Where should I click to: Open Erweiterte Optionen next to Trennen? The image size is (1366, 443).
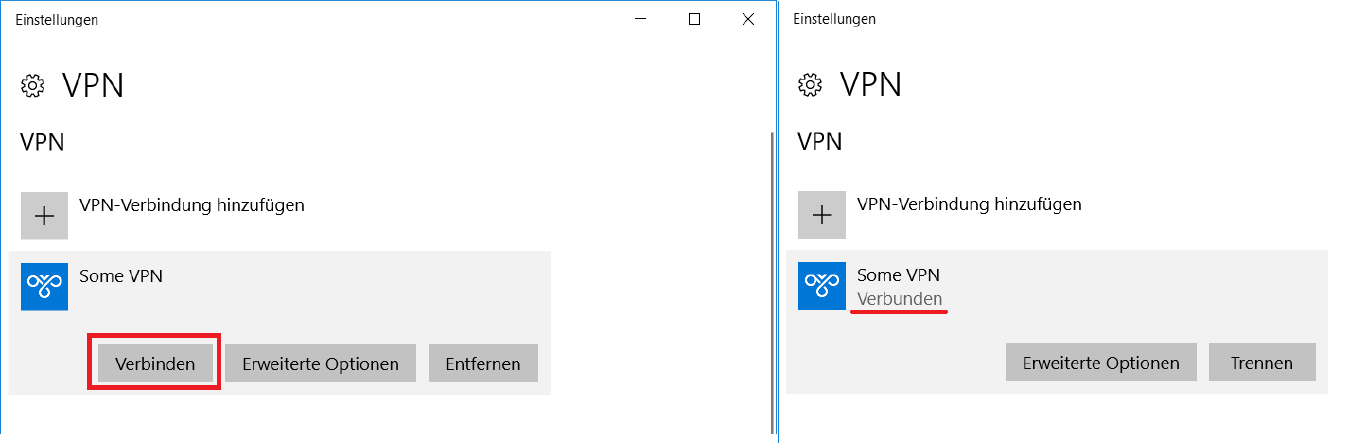click(1101, 363)
